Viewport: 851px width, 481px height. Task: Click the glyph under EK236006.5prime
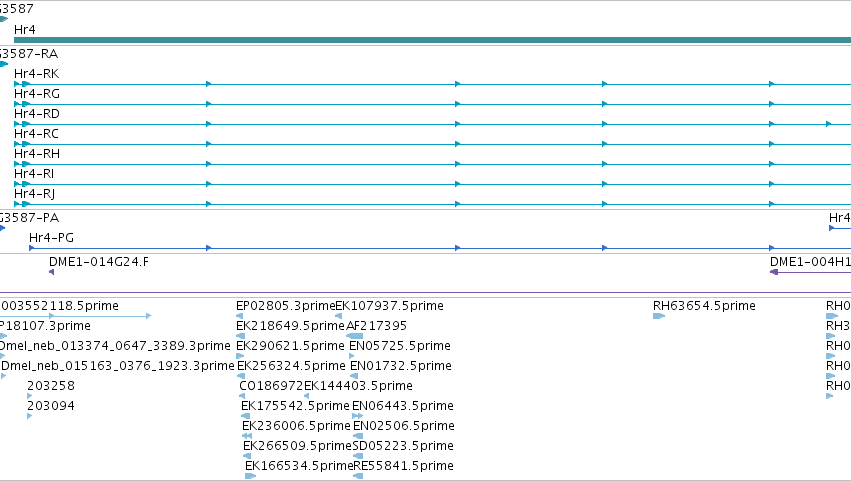tap(247, 436)
